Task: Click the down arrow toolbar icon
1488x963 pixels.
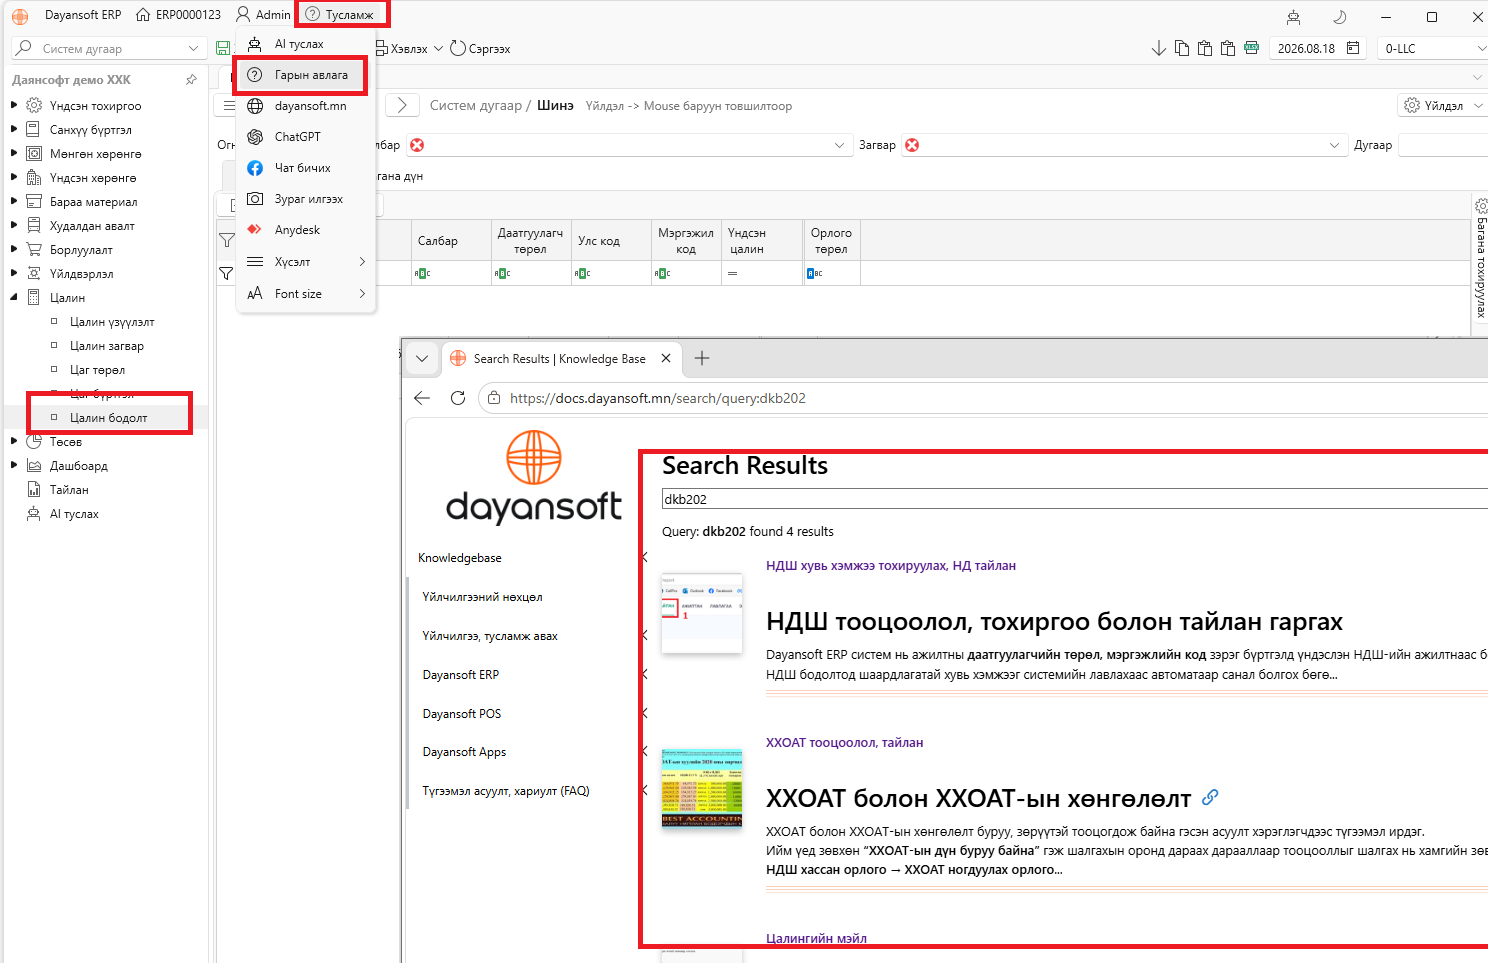Action: [1159, 48]
